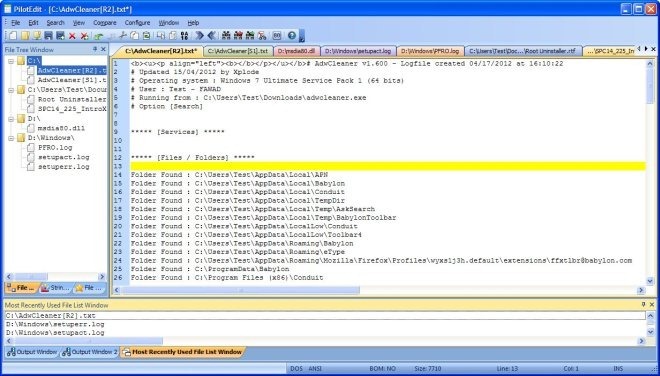The height and width of the screenshot is (376, 660).
Task: Click the New file toolbar icon
Action: pos(13,36)
